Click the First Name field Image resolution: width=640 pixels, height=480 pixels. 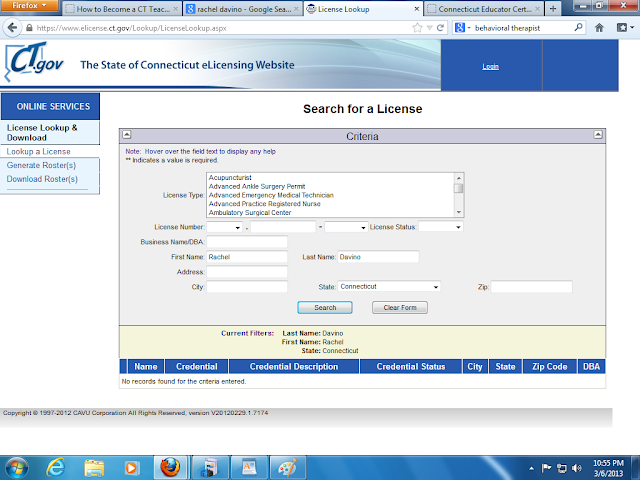247,257
